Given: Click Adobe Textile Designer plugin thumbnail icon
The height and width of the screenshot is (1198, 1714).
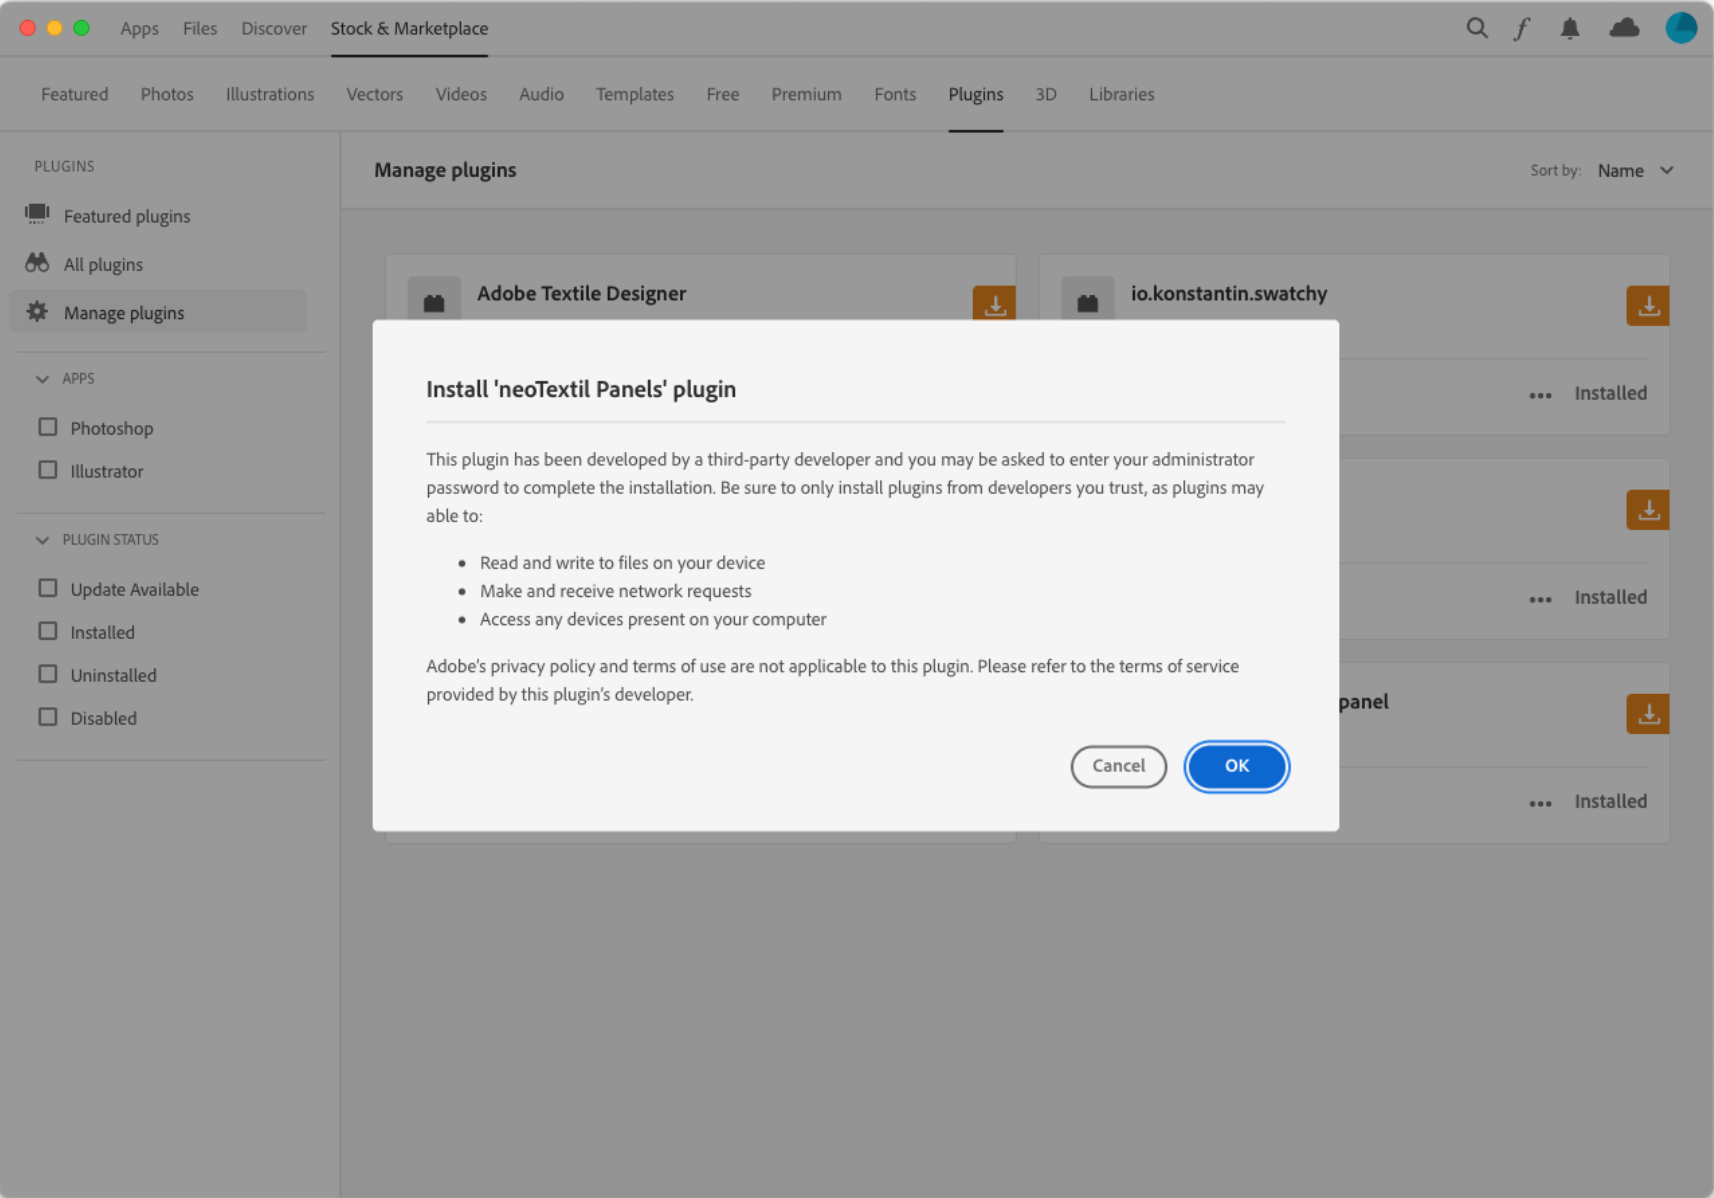Looking at the screenshot, I should tap(434, 299).
